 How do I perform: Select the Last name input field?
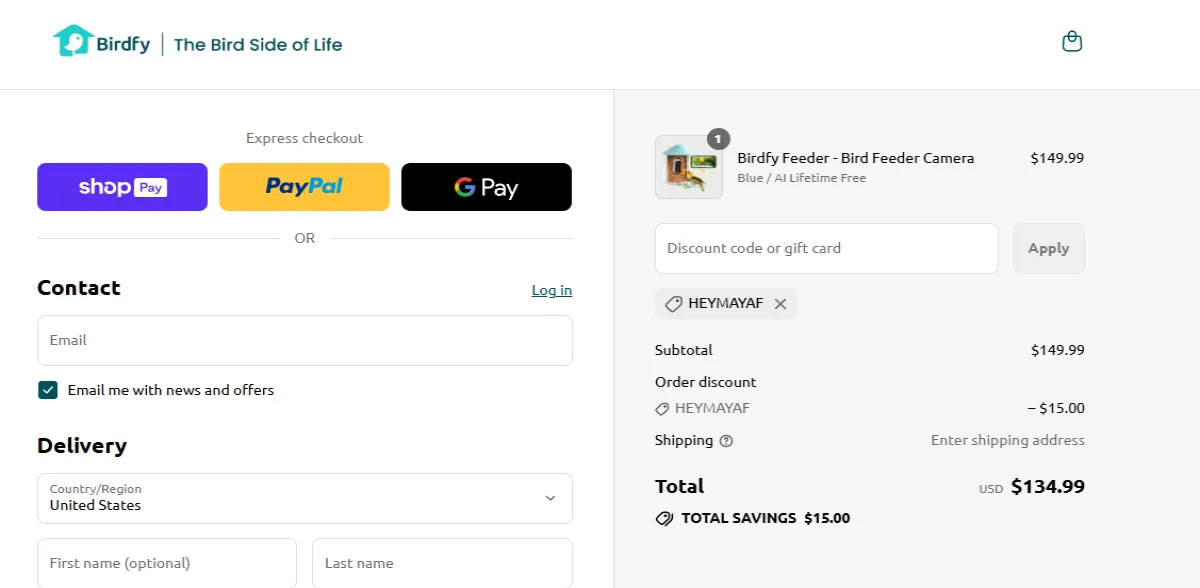442,563
